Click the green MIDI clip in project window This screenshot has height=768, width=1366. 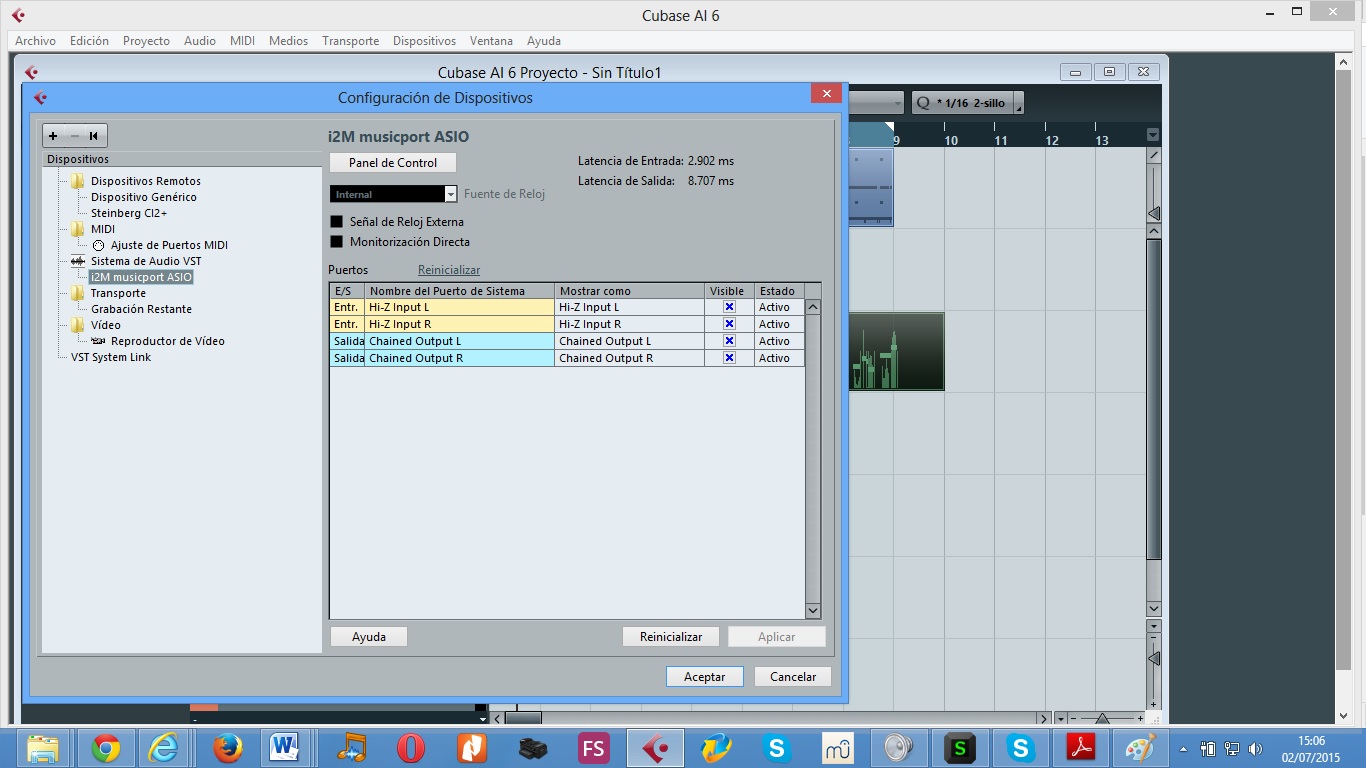point(897,352)
